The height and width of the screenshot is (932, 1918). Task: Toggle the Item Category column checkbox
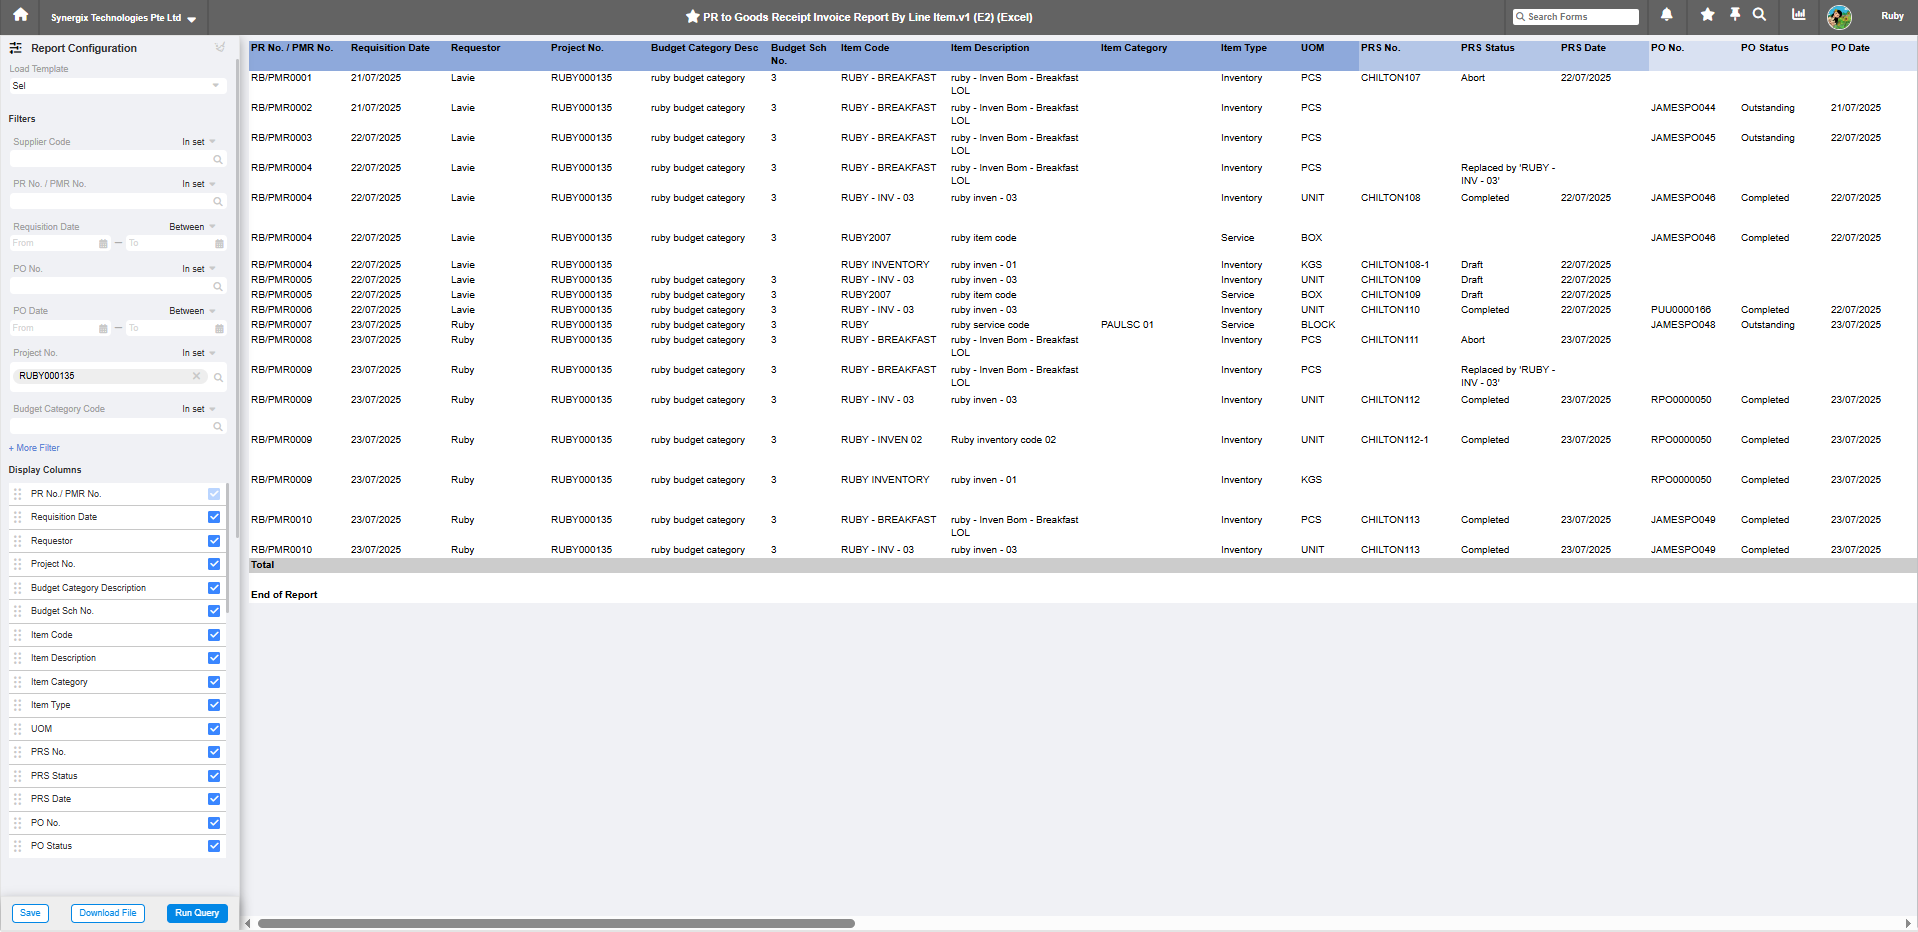[x=214, y=682]
